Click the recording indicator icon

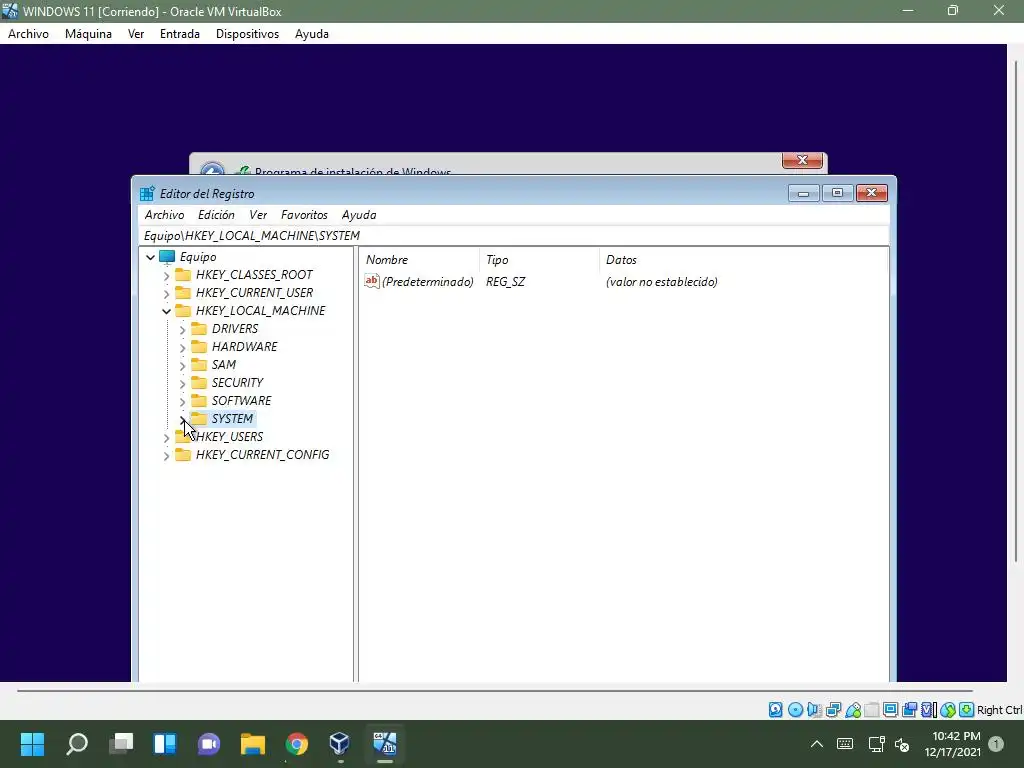pos(910,710)
